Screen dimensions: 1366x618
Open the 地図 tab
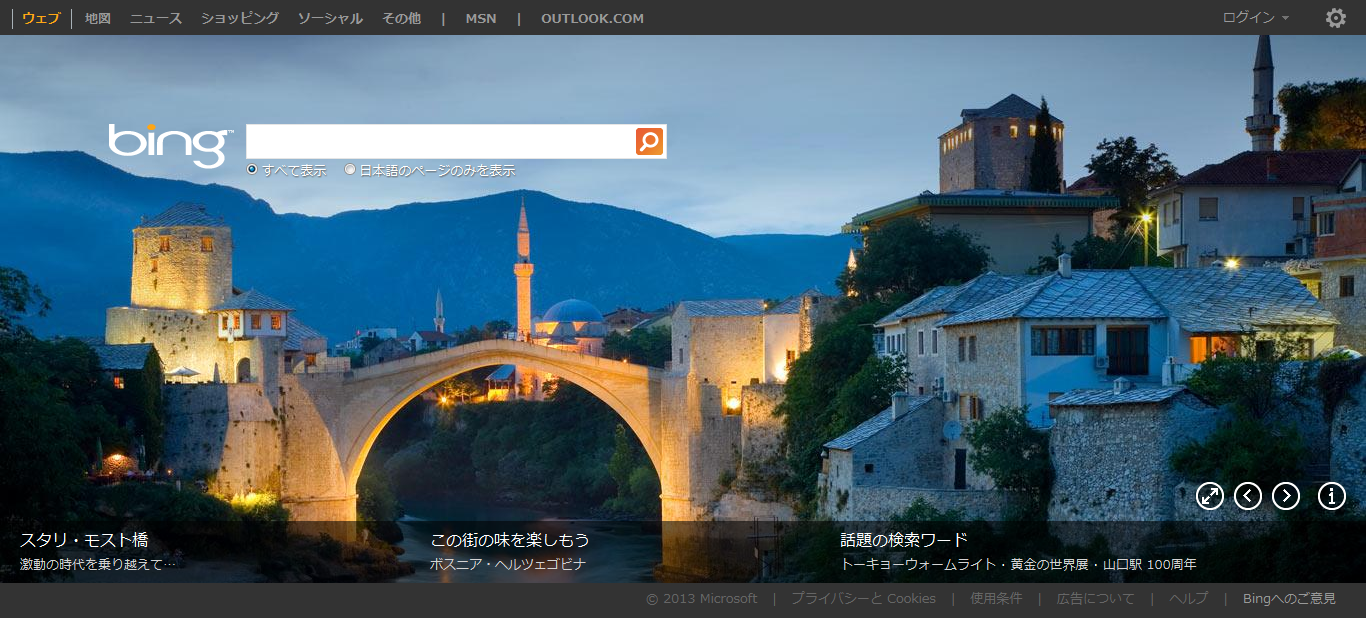pyautogui.click(x=98, y=18)
